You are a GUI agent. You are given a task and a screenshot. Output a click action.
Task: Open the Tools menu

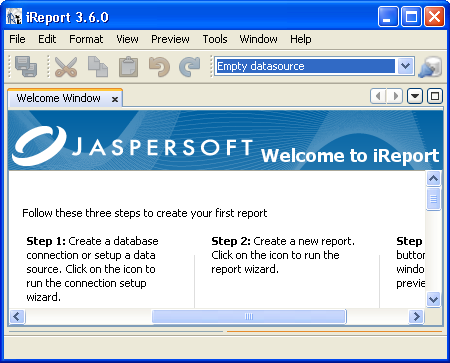(215, 39)
